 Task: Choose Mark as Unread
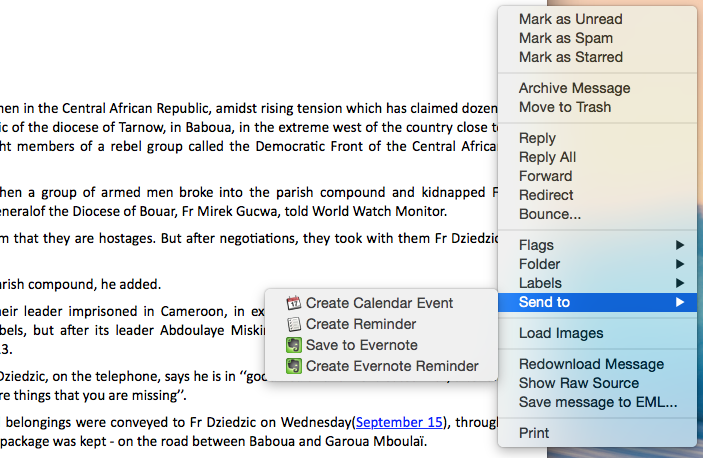(597, 19)
